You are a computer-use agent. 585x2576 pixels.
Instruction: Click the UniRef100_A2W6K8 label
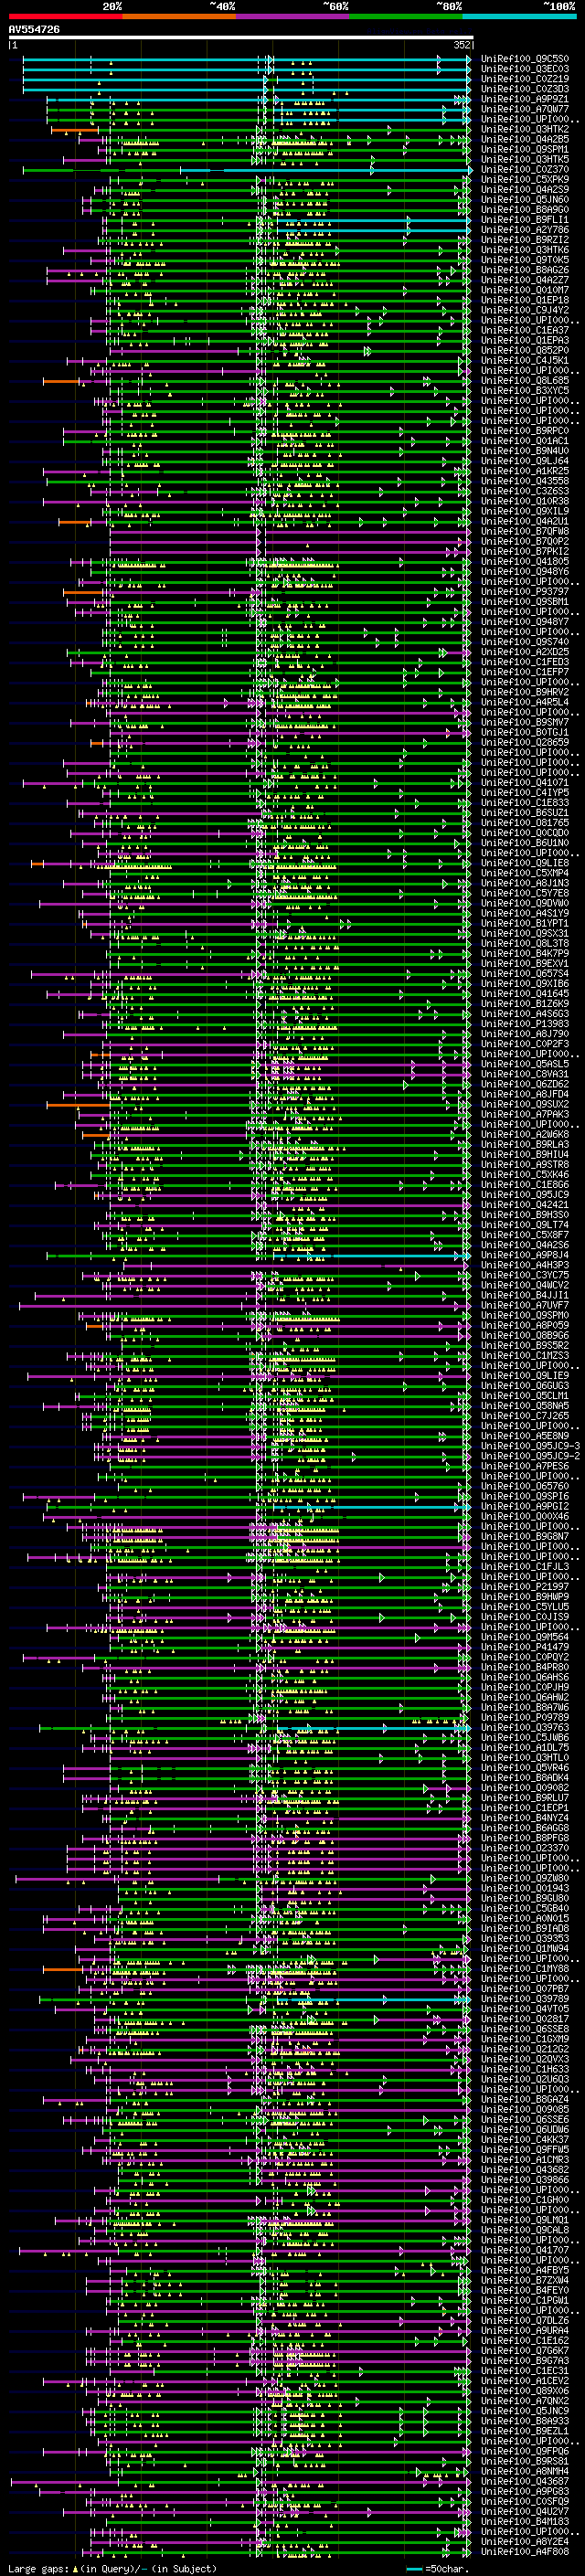pyautogui.click(x=525, y=1134)
